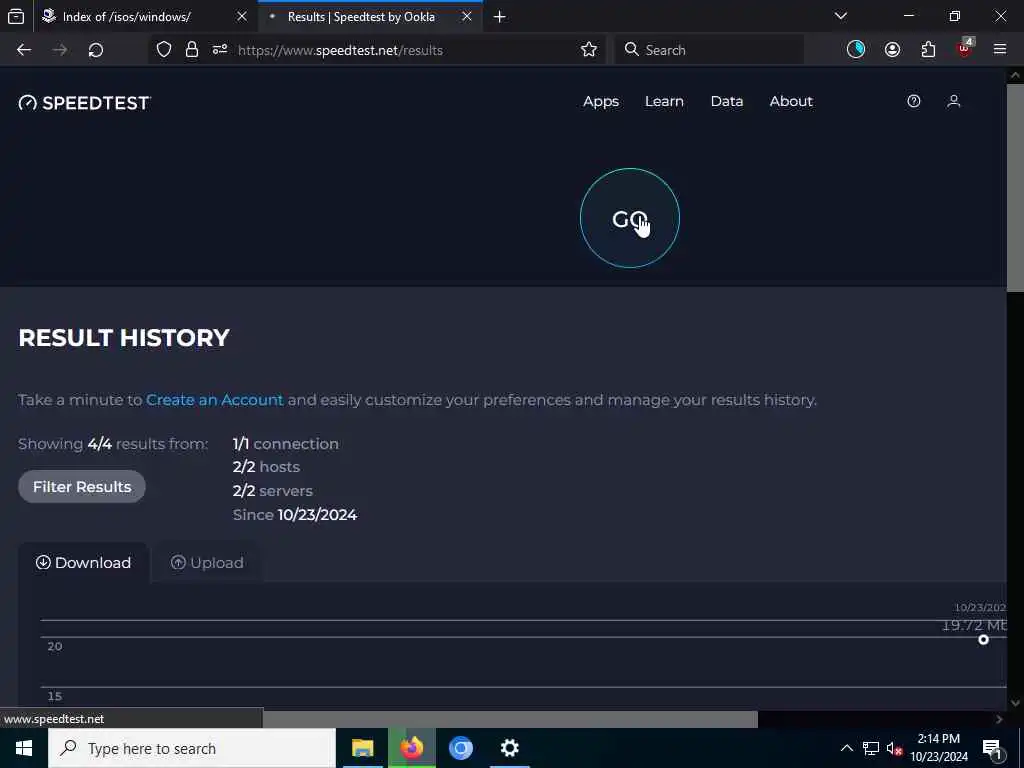Click the horizontal scrollbar right arrow

[x=999, y=719]
